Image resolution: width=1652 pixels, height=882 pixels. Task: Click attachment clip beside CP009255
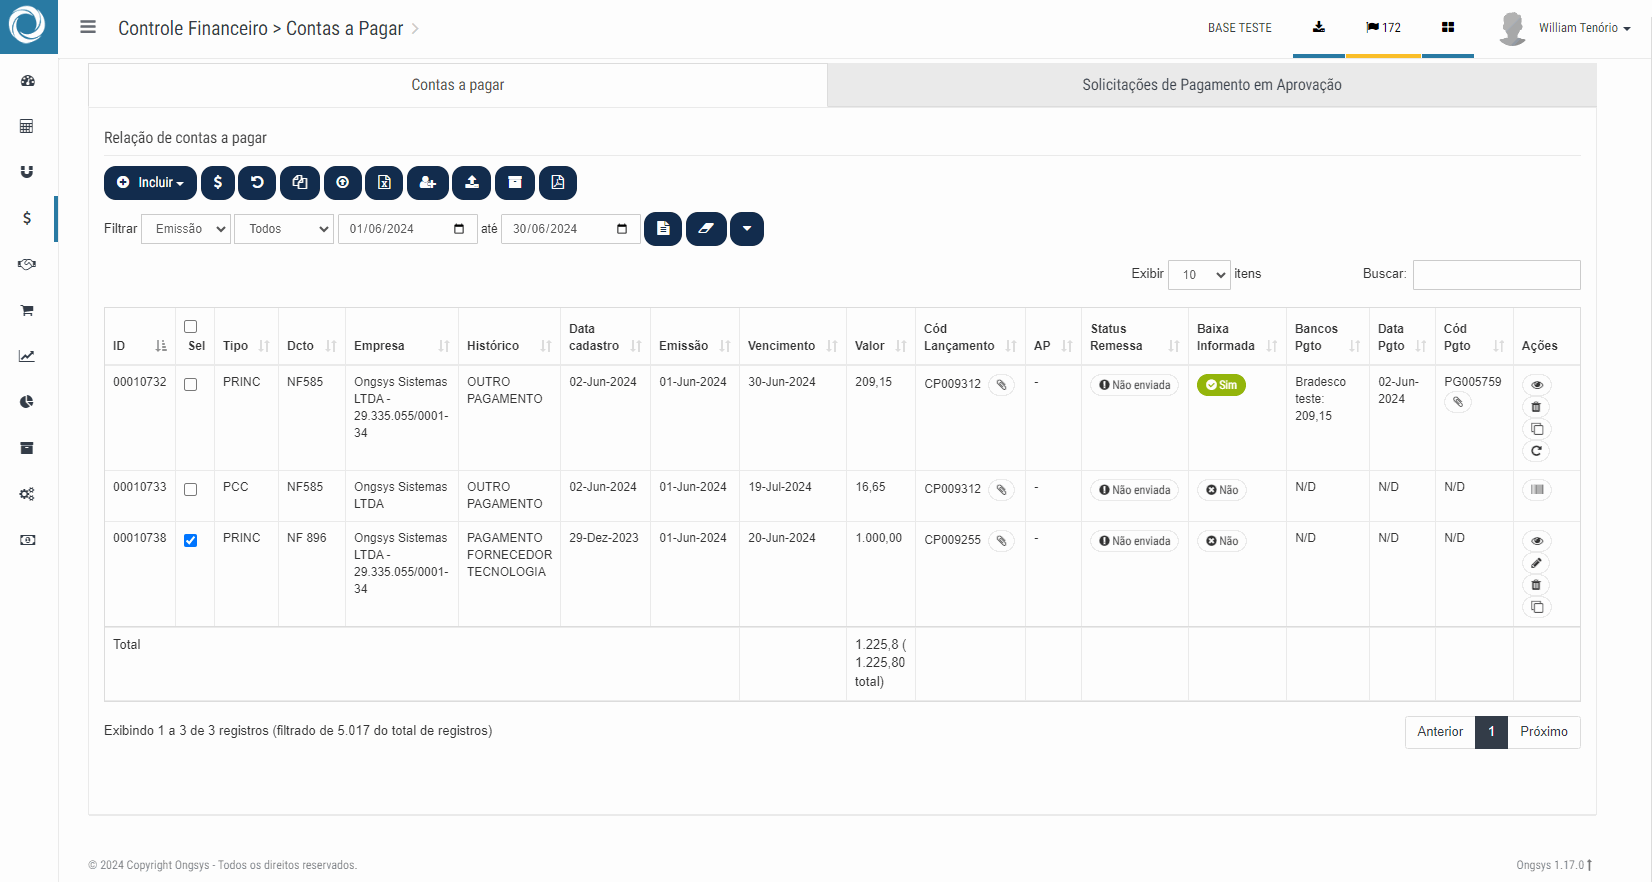click(1001, 541)
